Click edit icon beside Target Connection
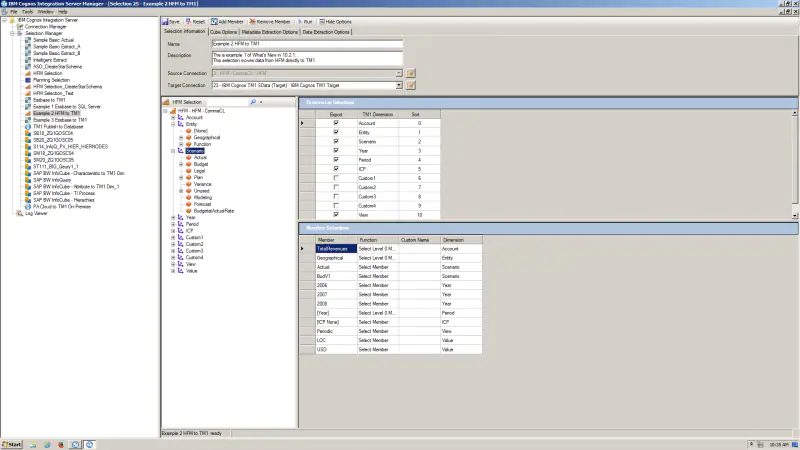 411,85
